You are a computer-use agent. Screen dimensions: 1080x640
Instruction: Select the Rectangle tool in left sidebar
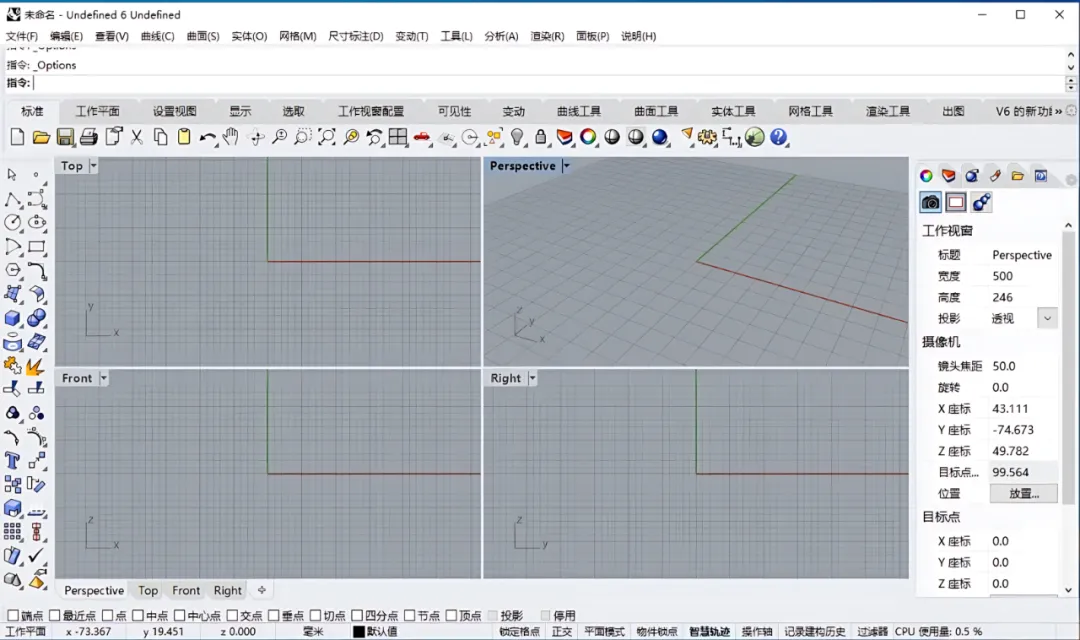click(x=37, y=247)
